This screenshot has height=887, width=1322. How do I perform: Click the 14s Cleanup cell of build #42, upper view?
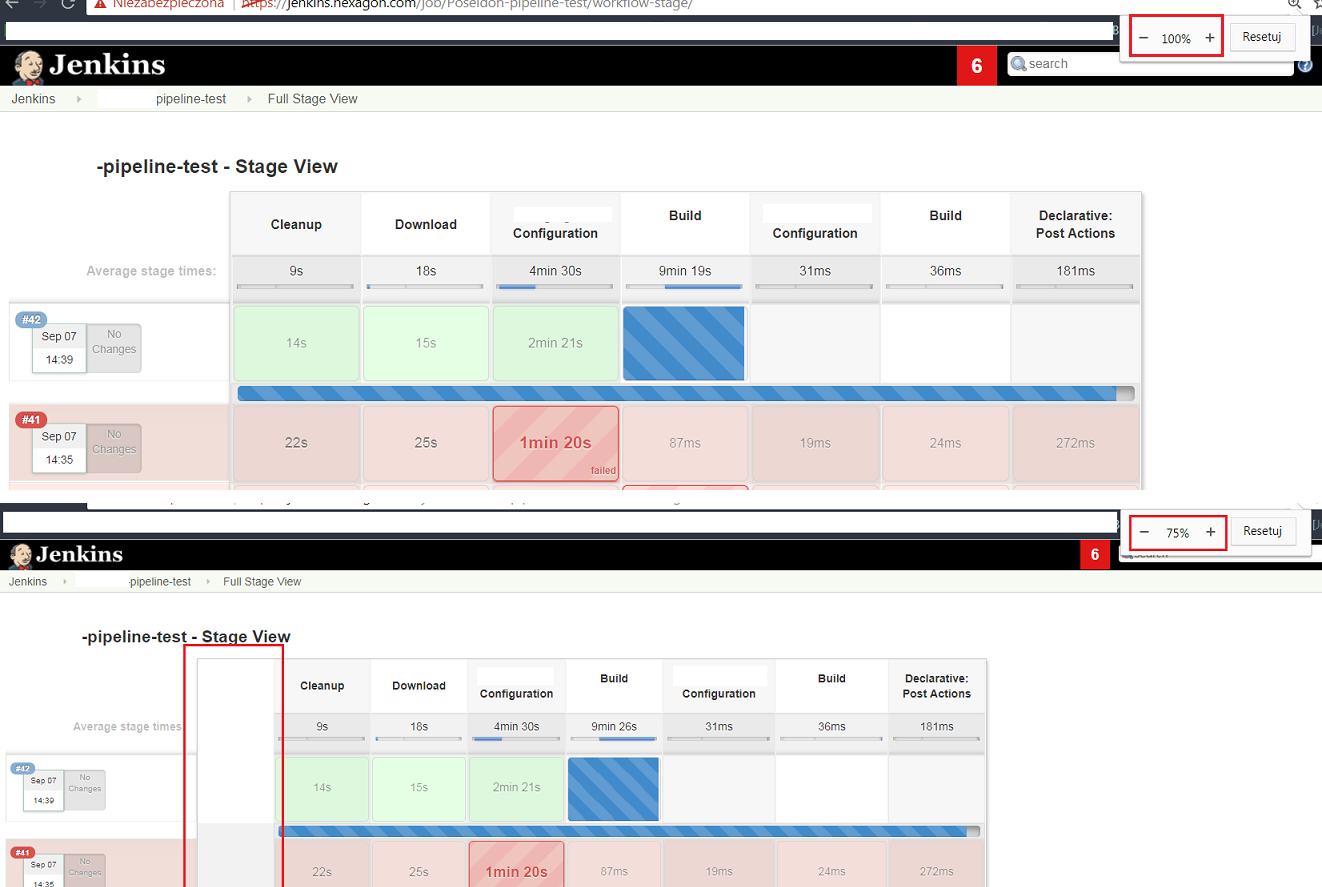click(x=296, y=343)
